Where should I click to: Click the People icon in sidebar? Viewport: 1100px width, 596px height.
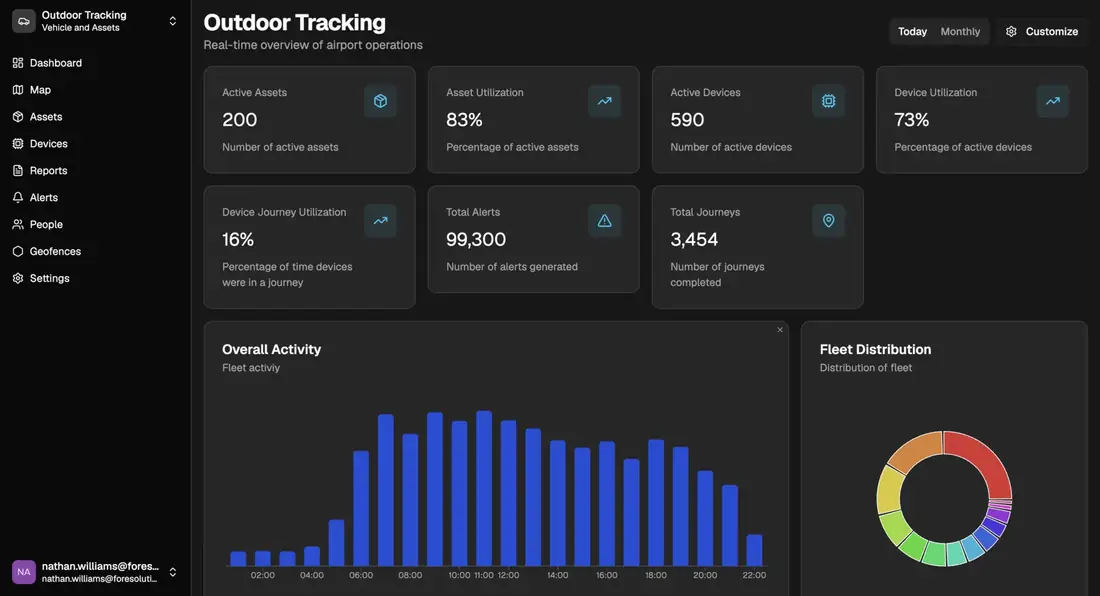click(18, 224)
